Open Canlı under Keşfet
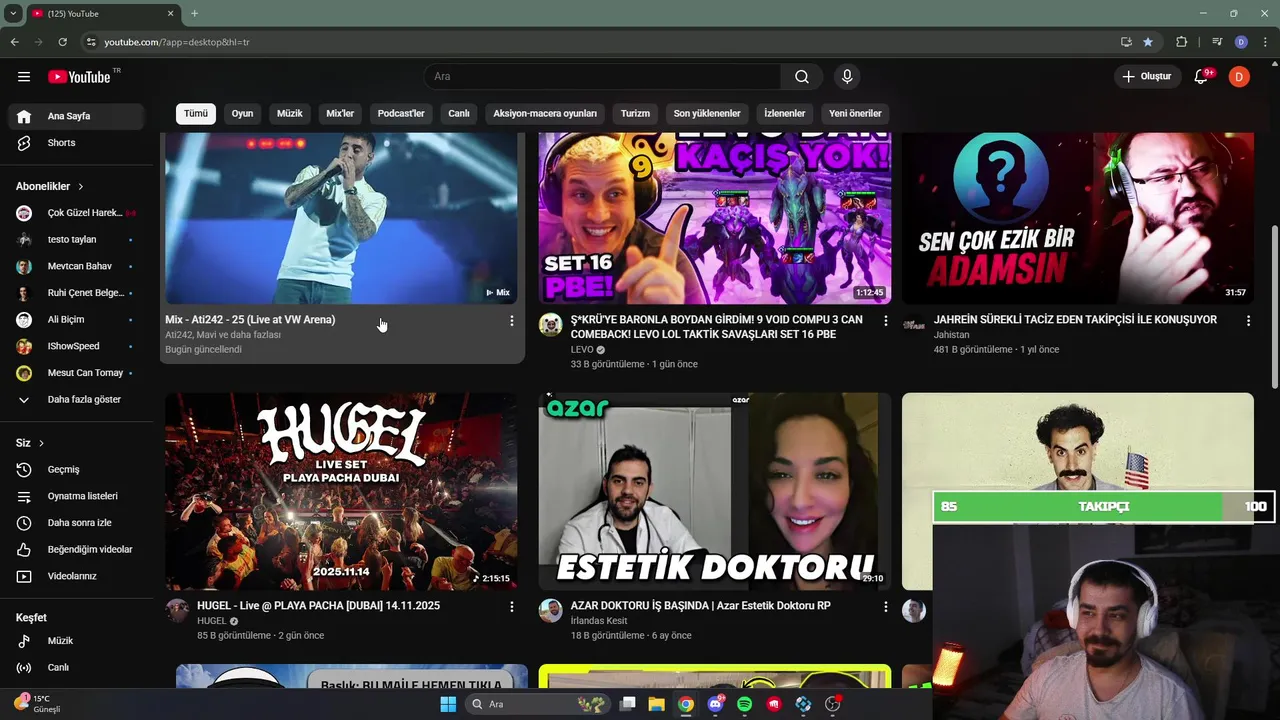 (x=76, y=668)
